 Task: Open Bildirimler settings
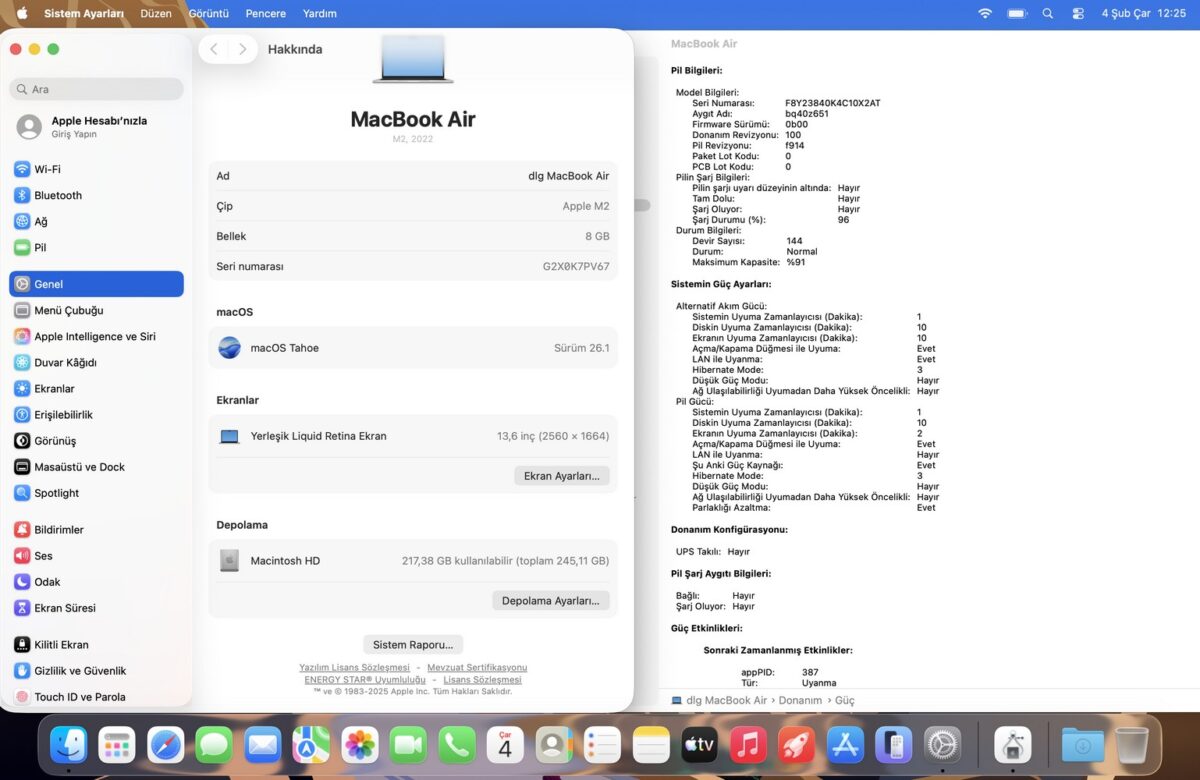pos(96,529)
